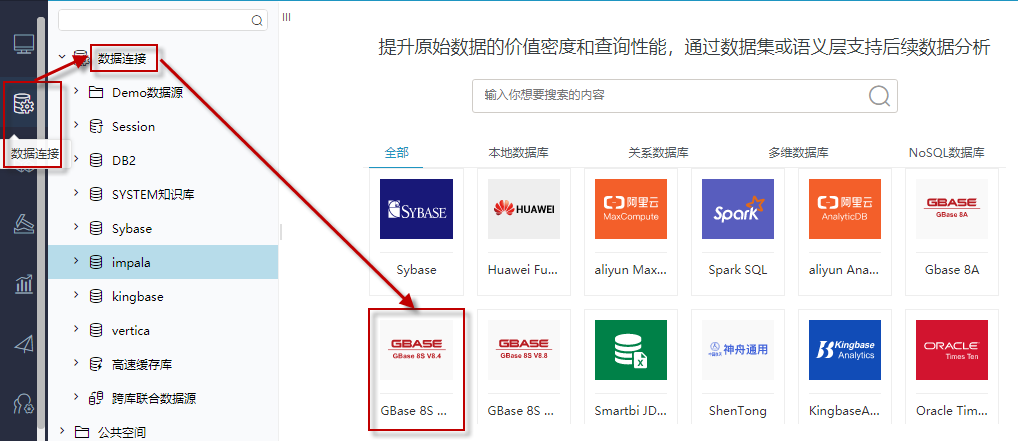Switch to the NoSQL数据库 tab
Image resolution: width=1018 pixels, height=441 pixels.
pyautogui.click(x=947, y=153)
